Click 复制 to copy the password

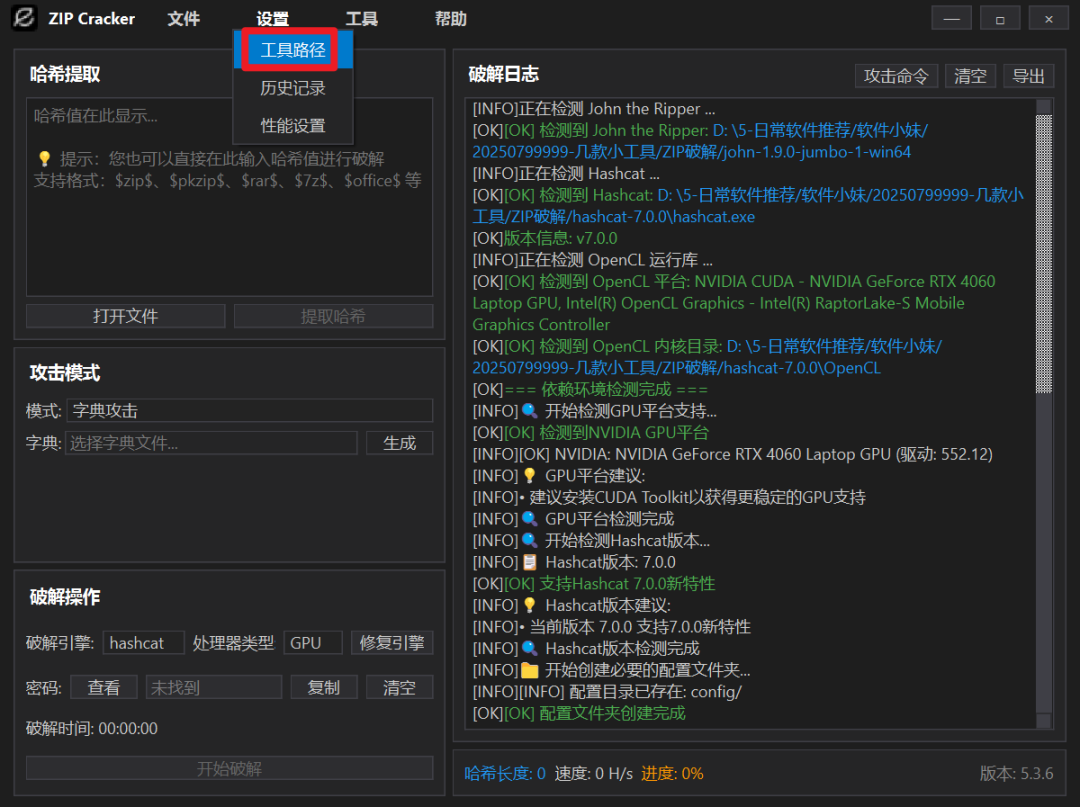click(323, 686)
